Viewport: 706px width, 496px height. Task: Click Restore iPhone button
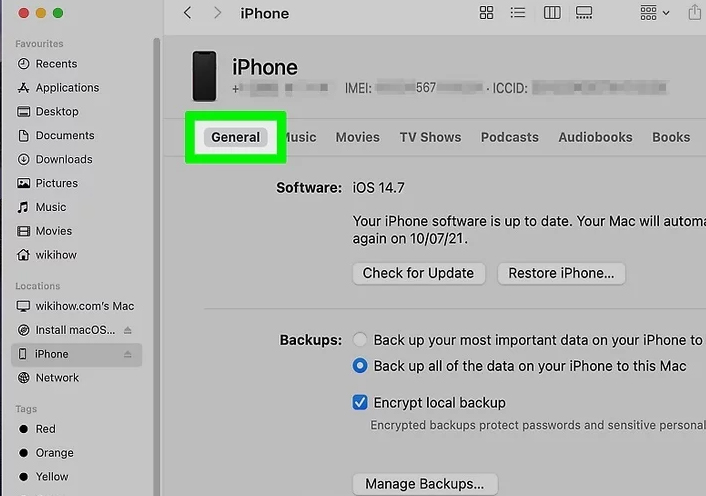tap(561, 273)
